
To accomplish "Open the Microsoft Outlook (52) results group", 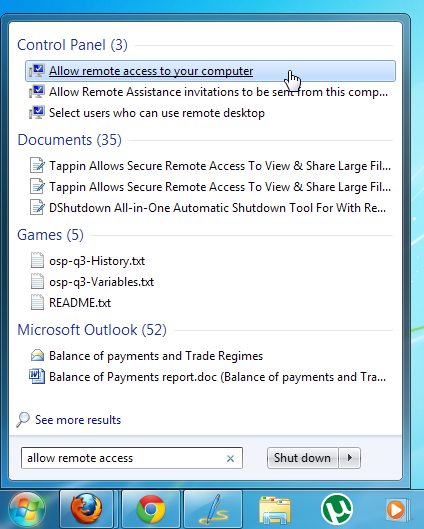I will click(x=92, y=330).
